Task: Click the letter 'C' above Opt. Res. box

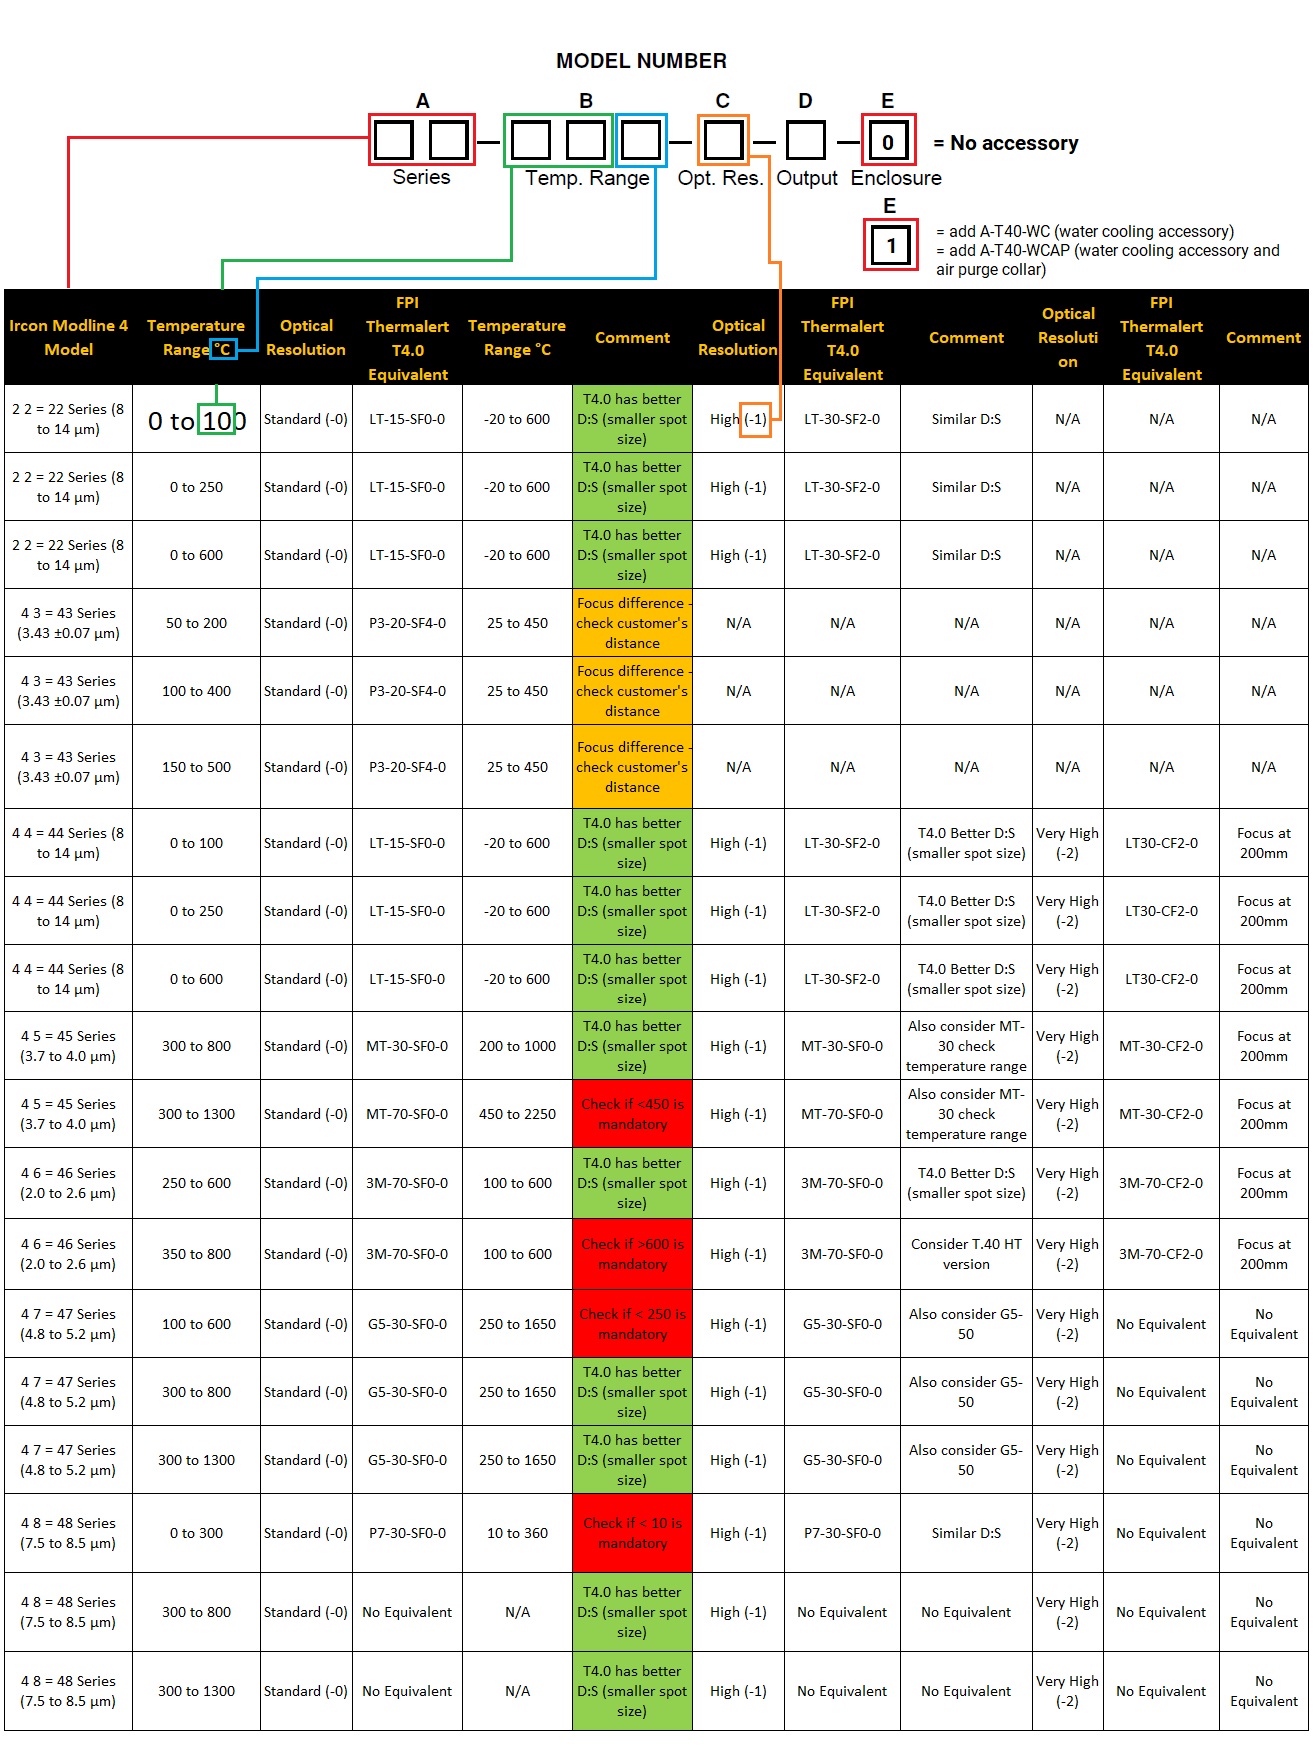Action: [722, 101]
